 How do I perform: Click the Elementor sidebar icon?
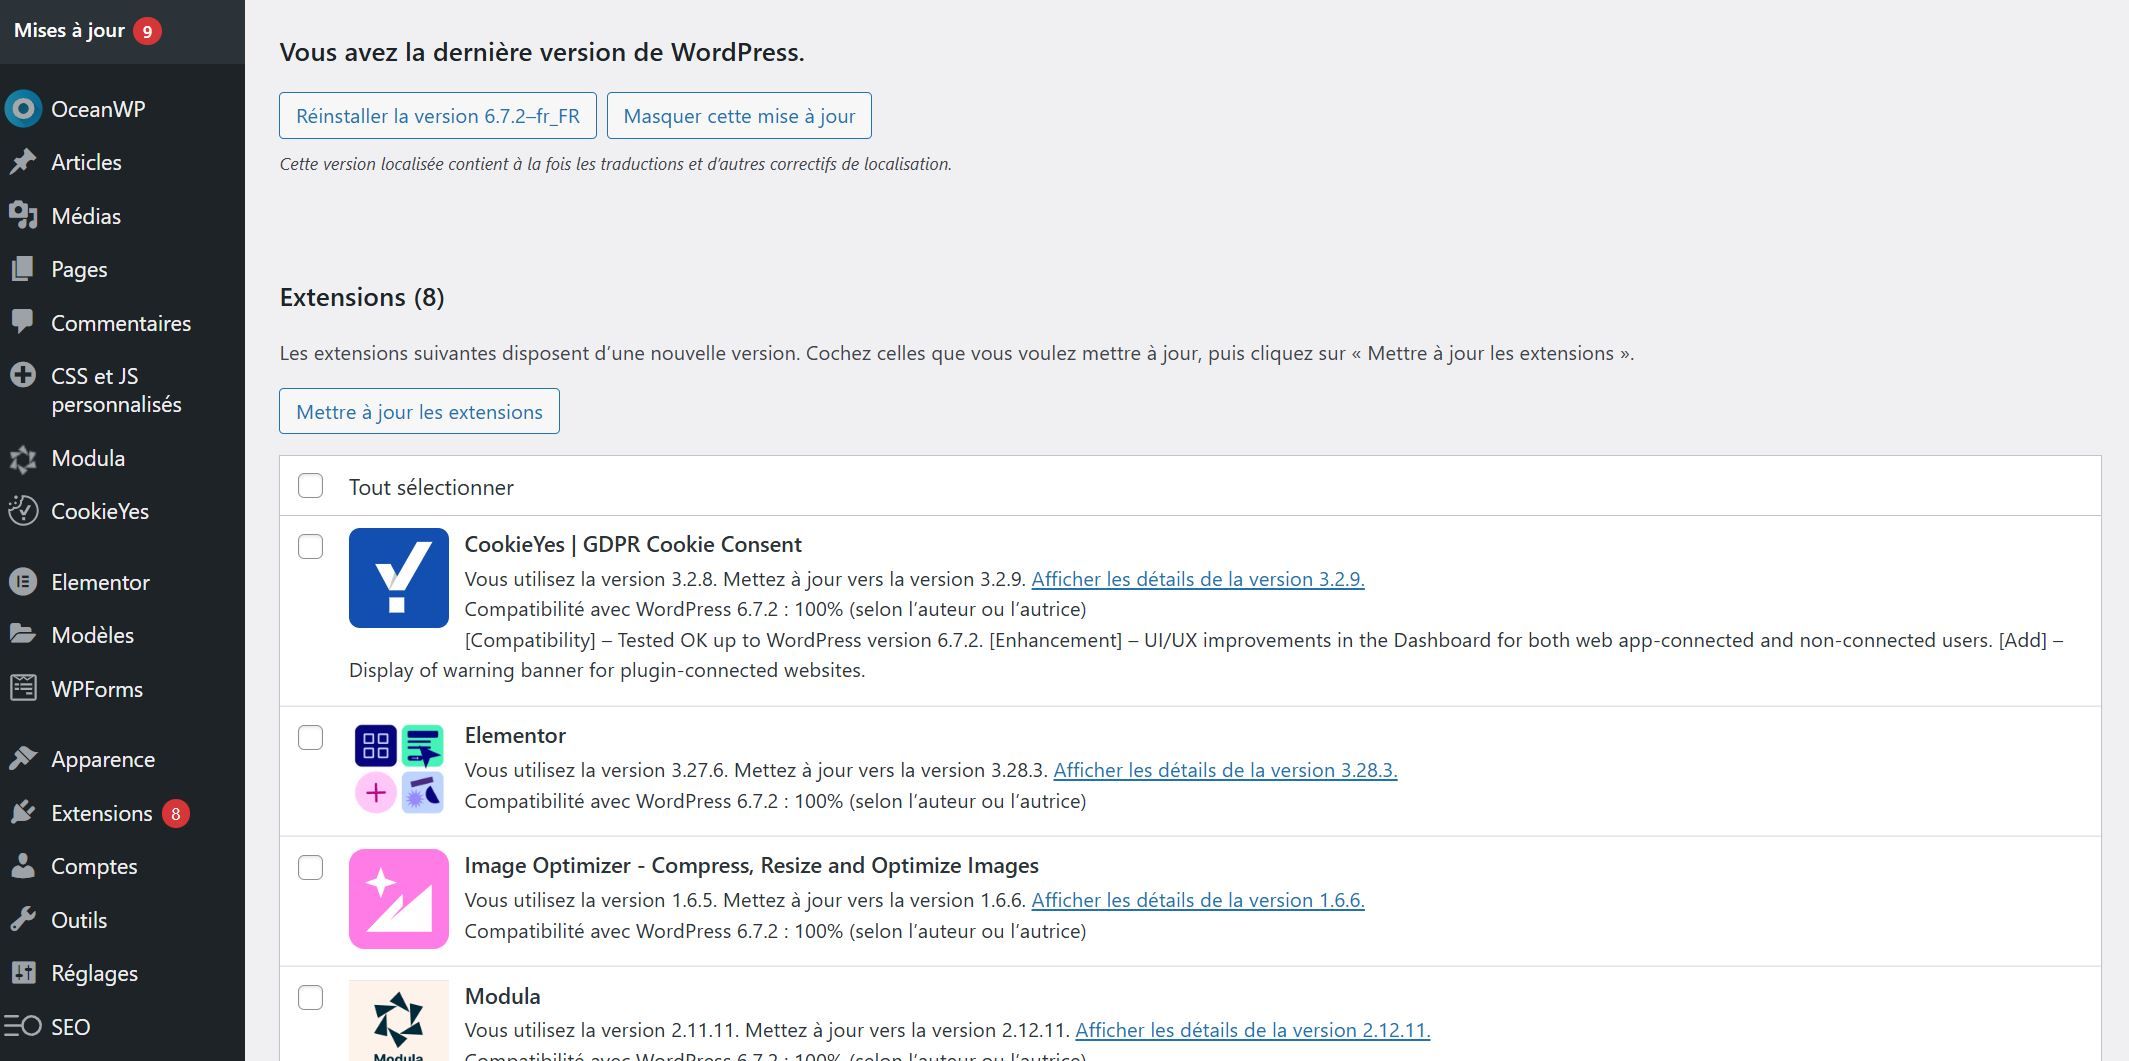pos(23,582)
